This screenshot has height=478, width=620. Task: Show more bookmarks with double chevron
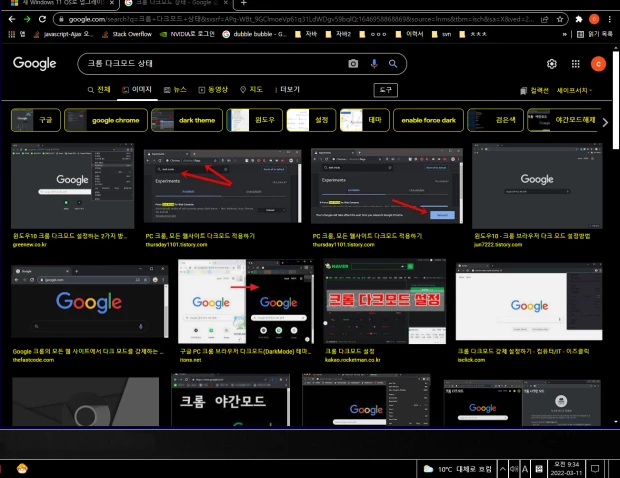[x=564, y=34]
